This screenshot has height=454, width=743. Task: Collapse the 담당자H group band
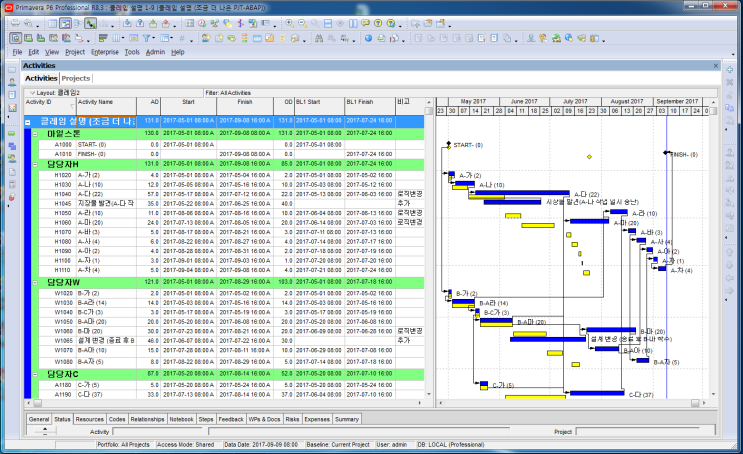click(35, 164)
